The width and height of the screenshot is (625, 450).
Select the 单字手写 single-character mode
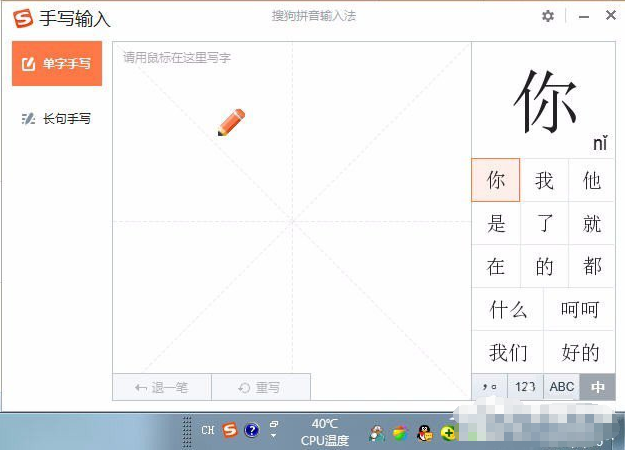point(57,63)
